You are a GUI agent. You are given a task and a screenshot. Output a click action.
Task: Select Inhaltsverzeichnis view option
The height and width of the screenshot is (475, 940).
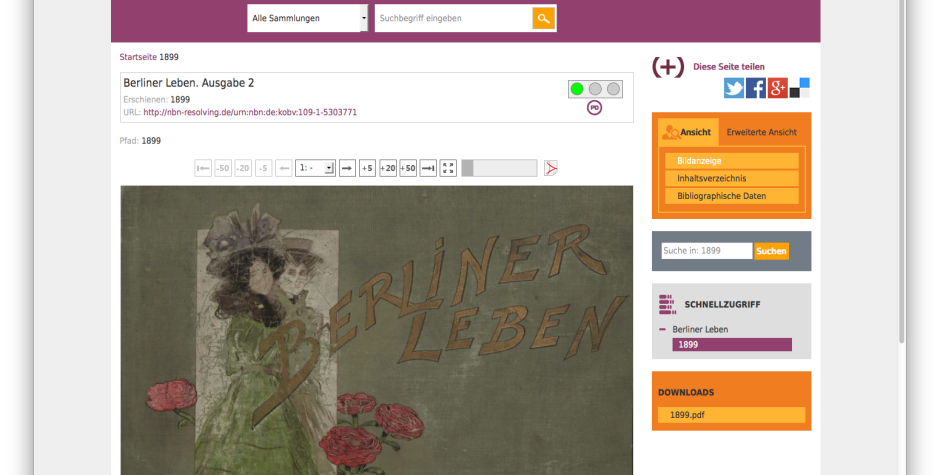click(x=731, y=178)
